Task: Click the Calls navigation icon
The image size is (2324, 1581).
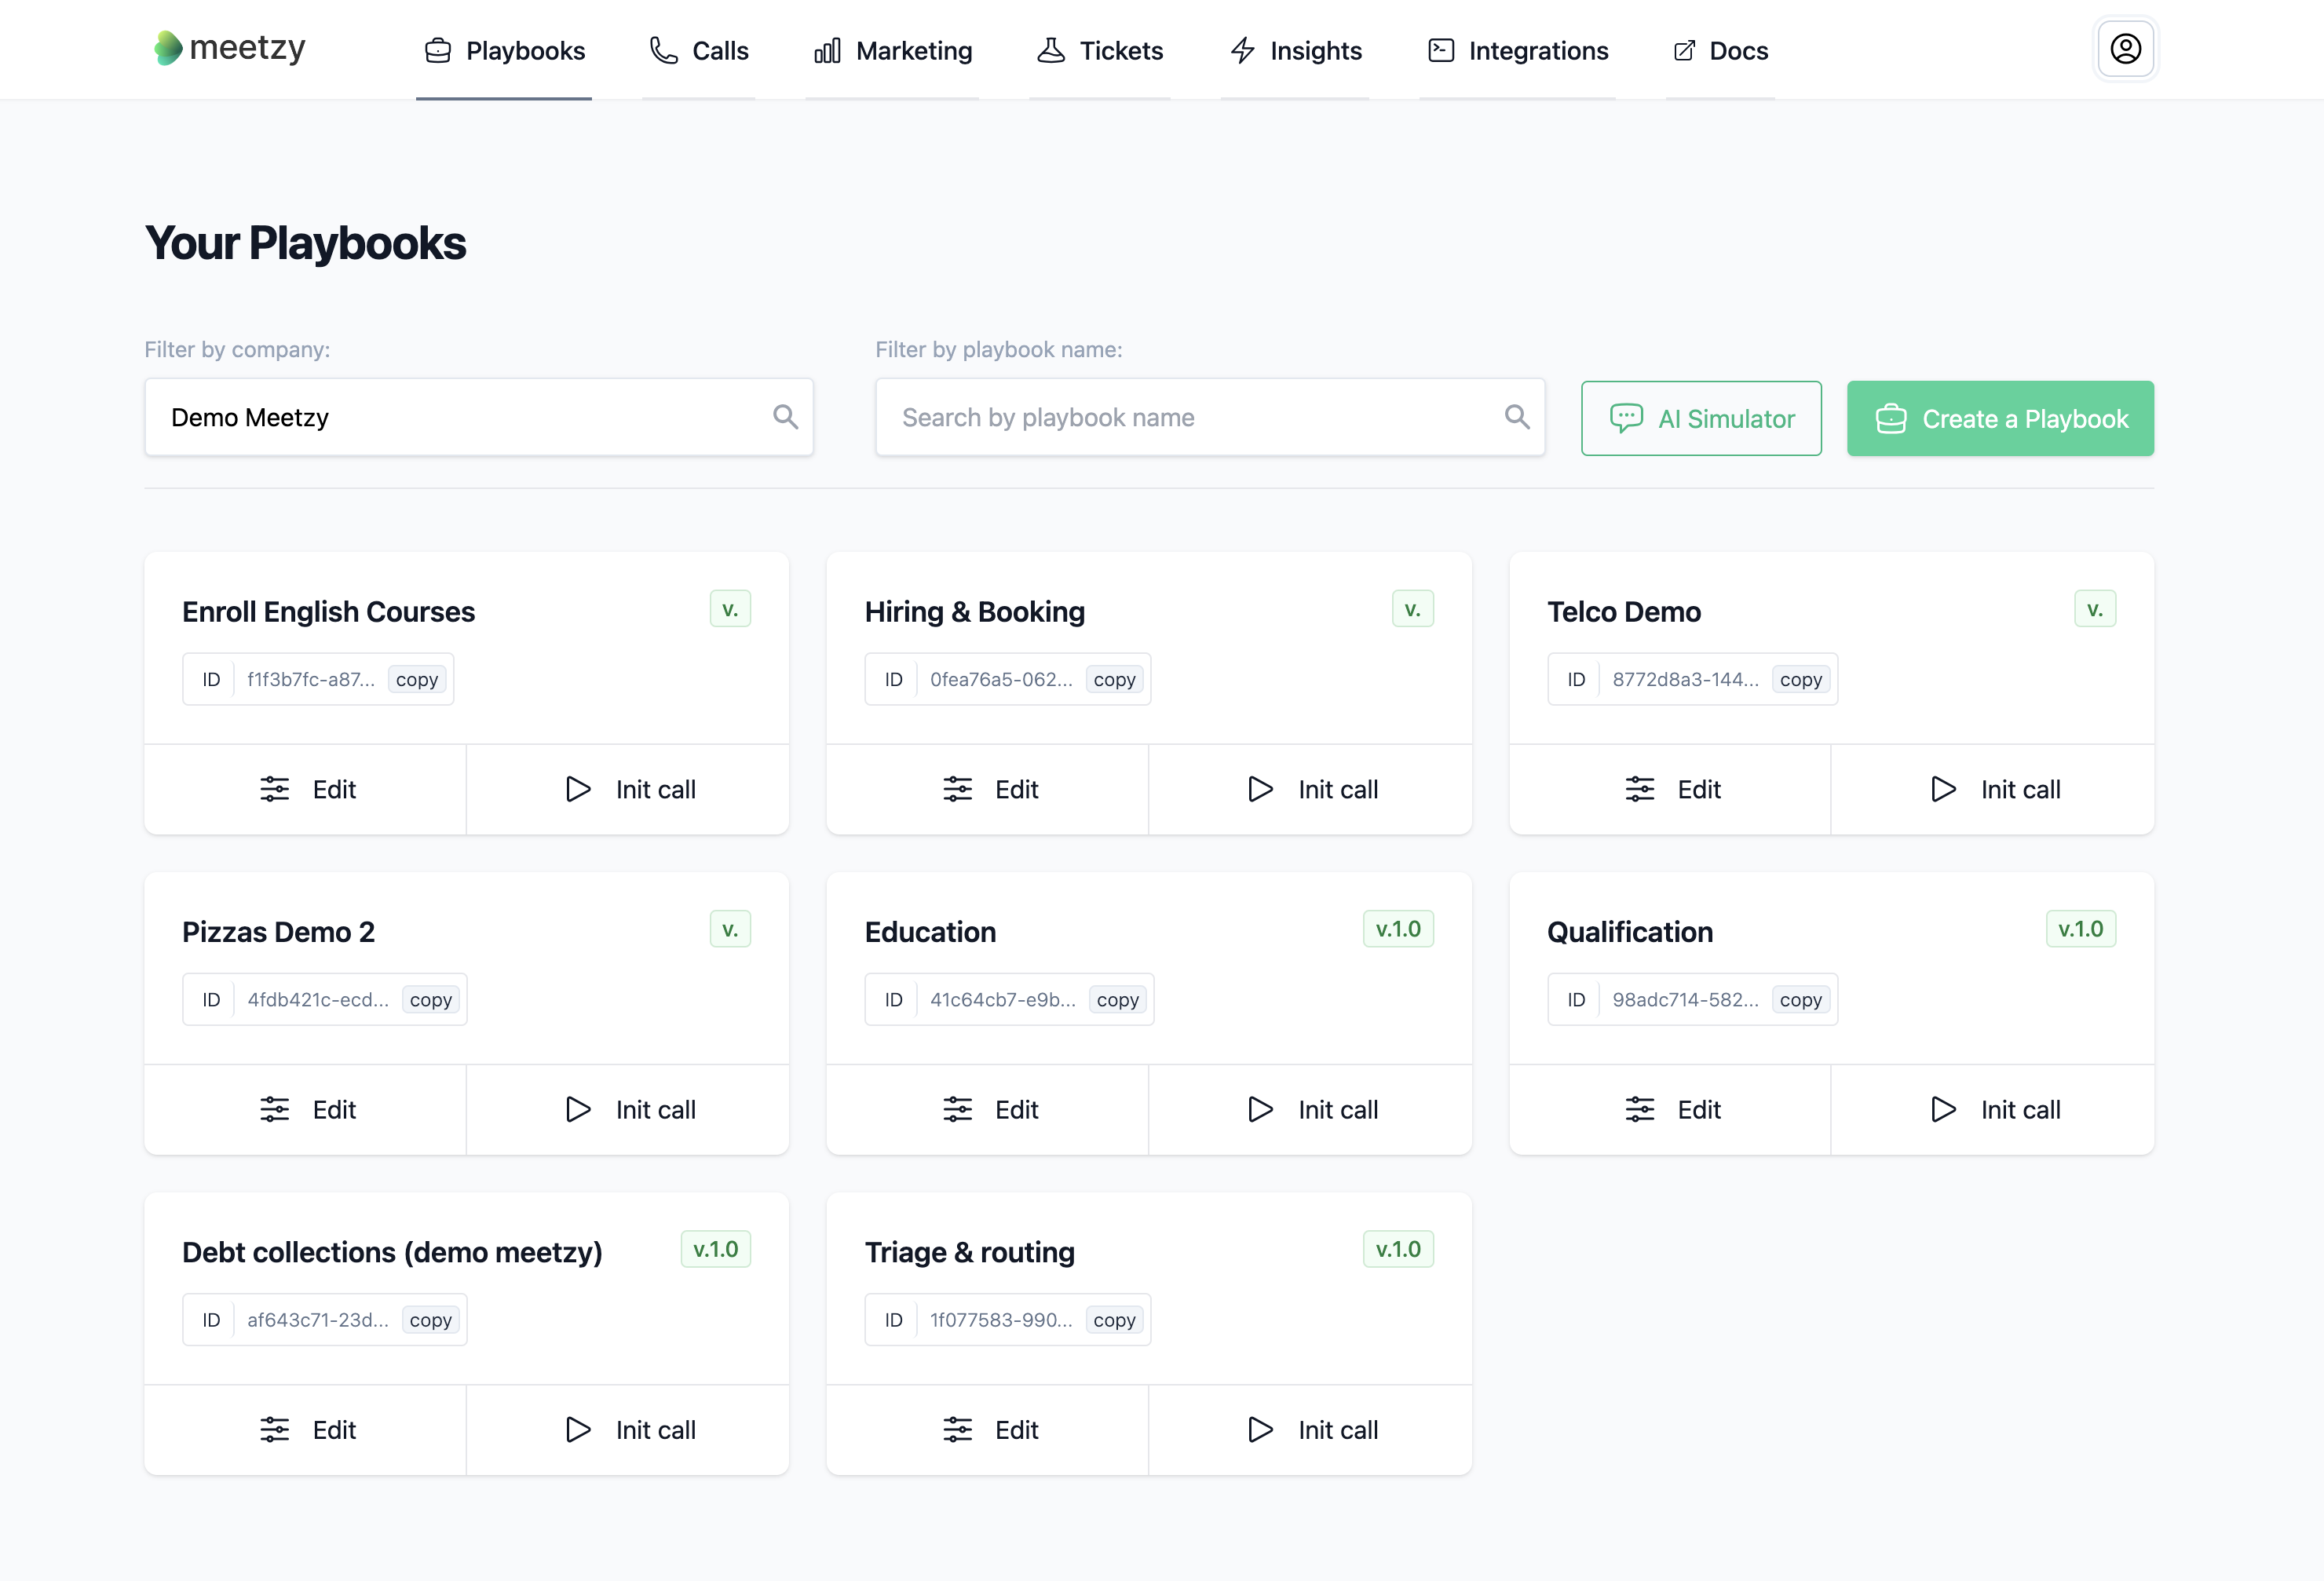Action: pos(663,49)
